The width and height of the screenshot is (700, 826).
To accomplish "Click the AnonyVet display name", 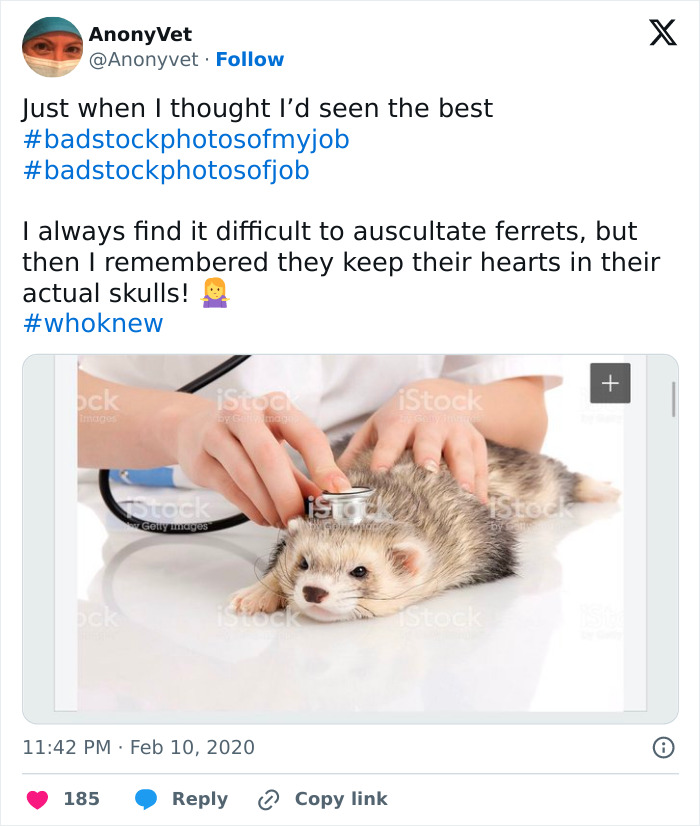I will point(140,35).
